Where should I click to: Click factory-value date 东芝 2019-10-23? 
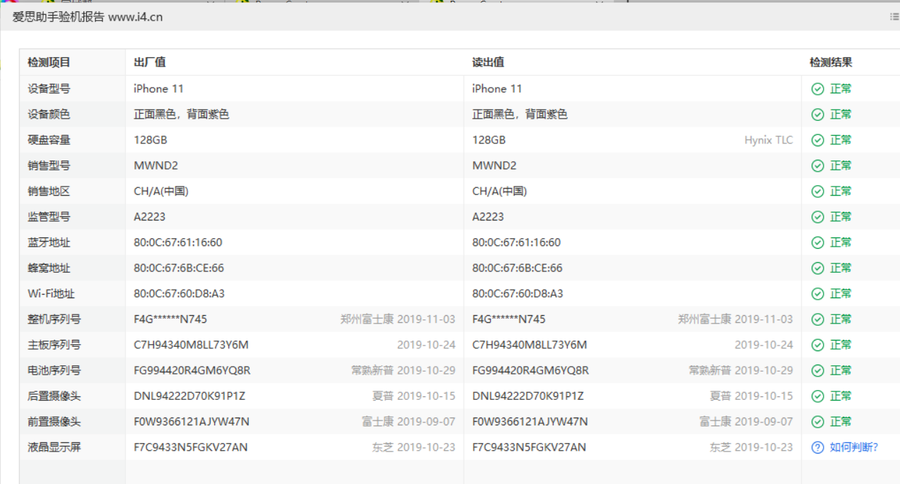(x=413, y=447)
